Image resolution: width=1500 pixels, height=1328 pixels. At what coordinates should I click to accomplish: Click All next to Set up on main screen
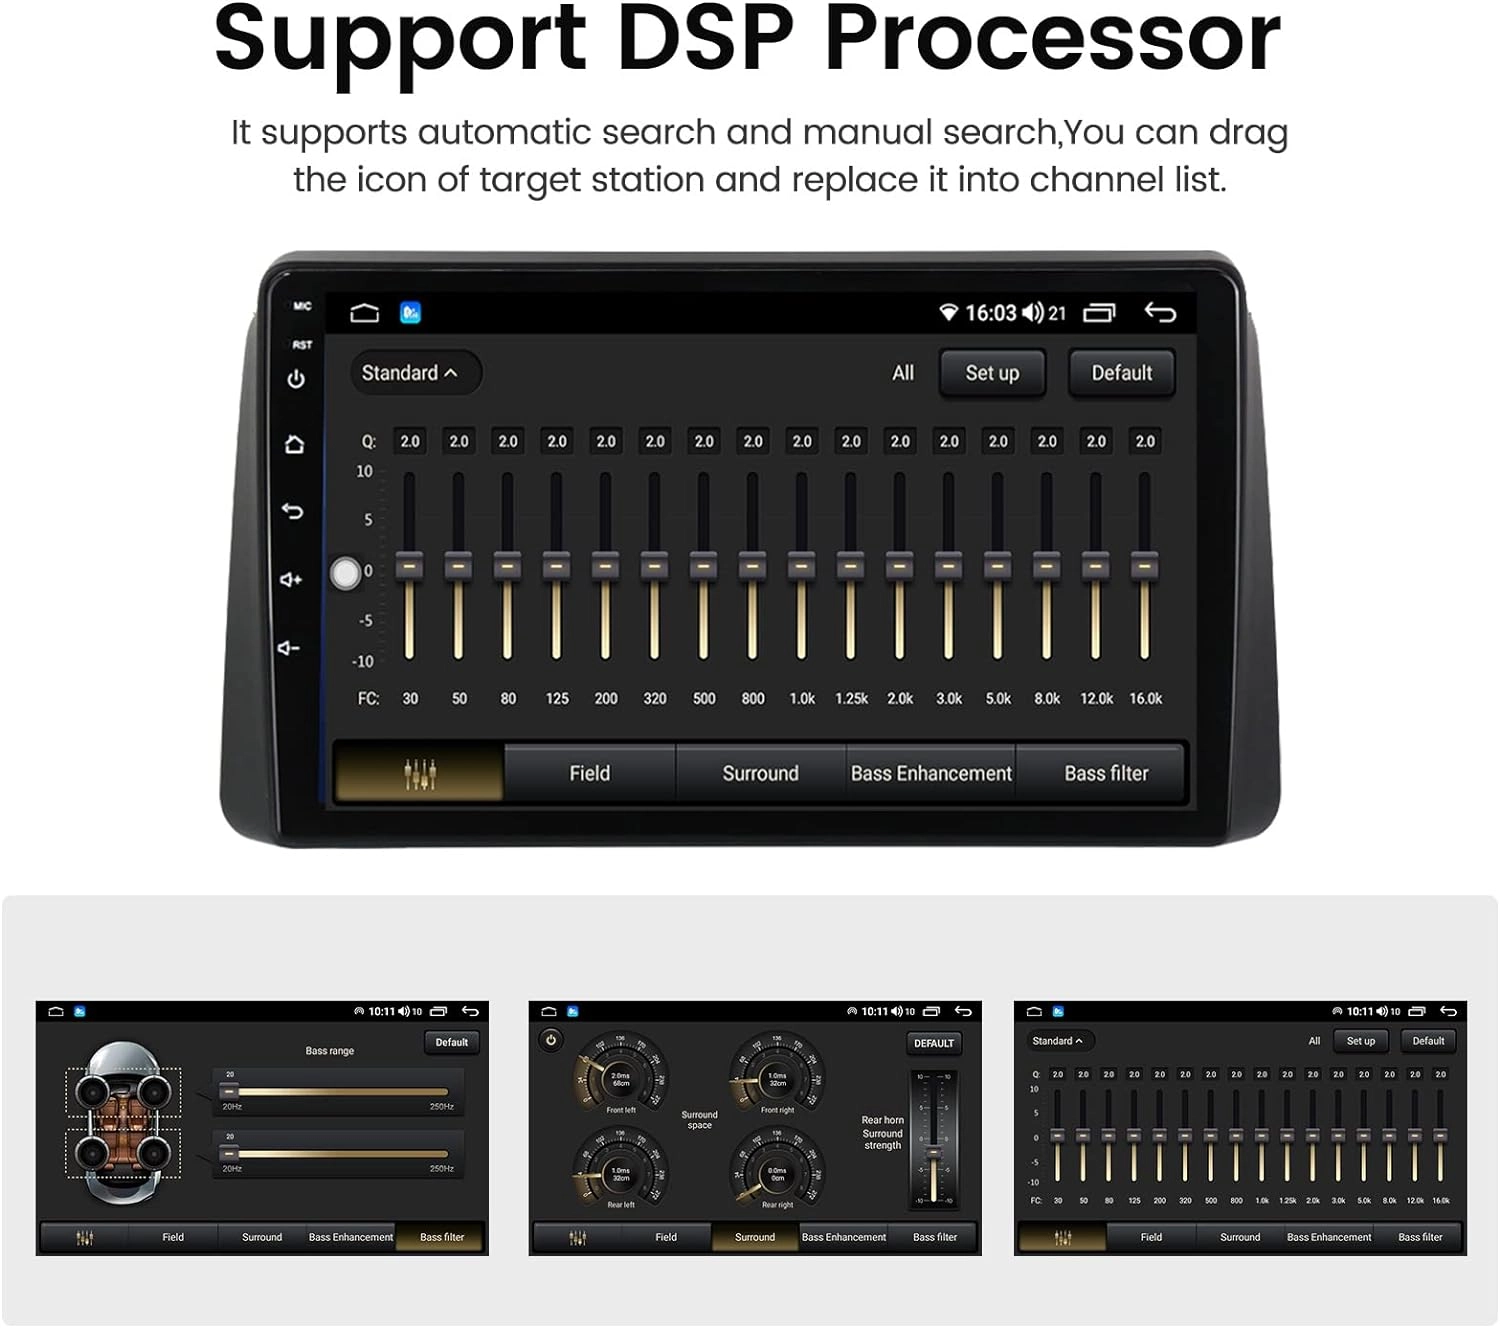tap(903, 373)
